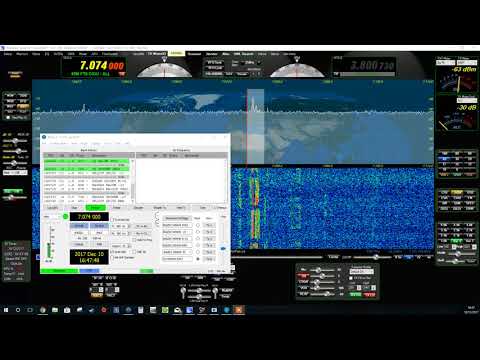The height and width of the screenshot is (360, 480).
Task: Open the Memory menu in PowerSDR
Action: 22,54
